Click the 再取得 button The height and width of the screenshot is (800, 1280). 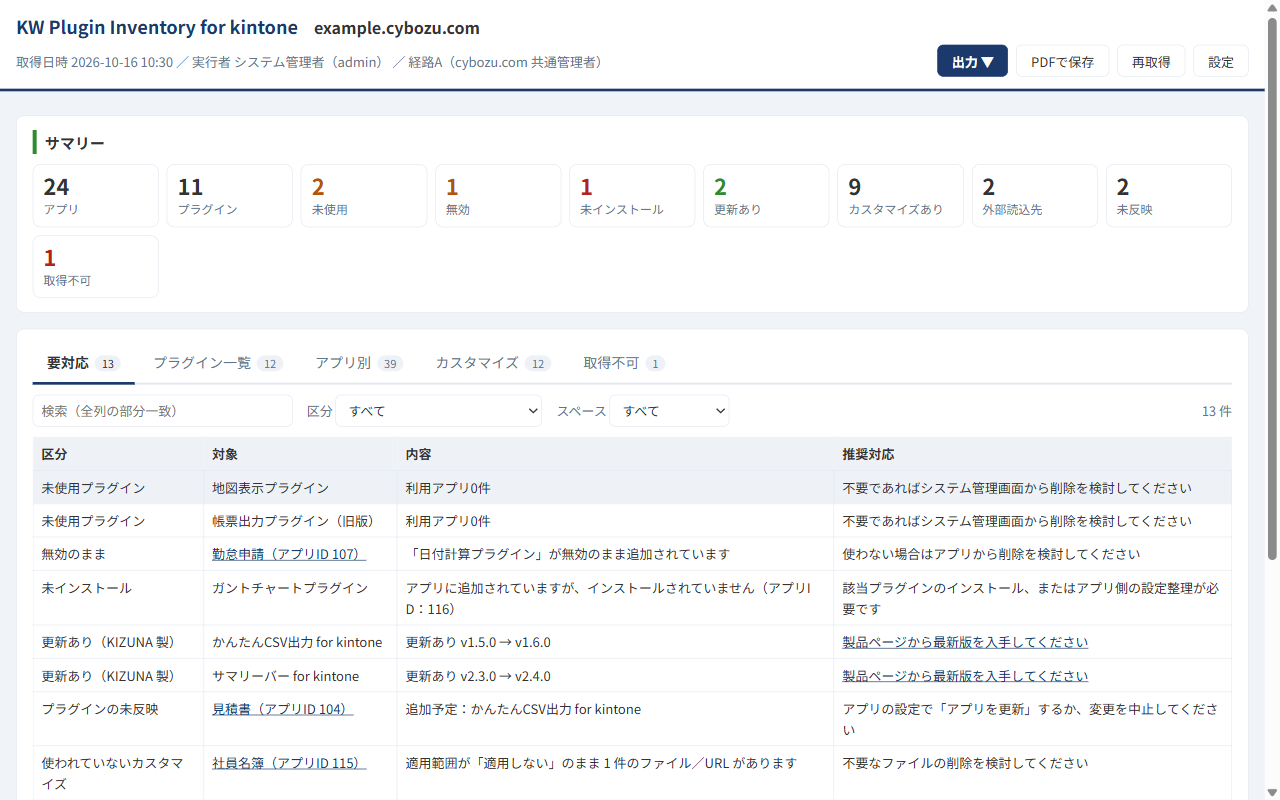pos(1151,61)
